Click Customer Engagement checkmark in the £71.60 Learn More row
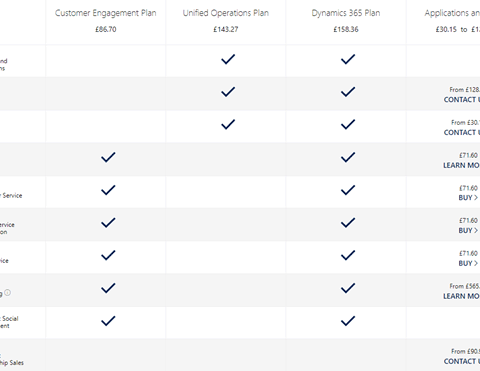This screenshot has width=480, height=371. pyautogui.click(x=108, y=157)
